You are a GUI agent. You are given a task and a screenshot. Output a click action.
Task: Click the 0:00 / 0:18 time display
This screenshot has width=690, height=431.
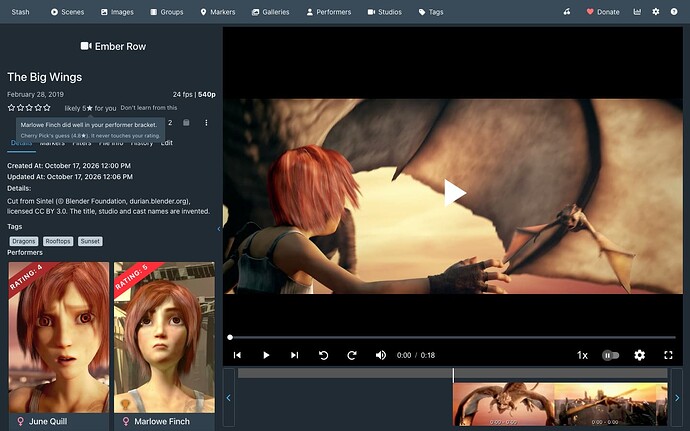[x=416, y=355]
